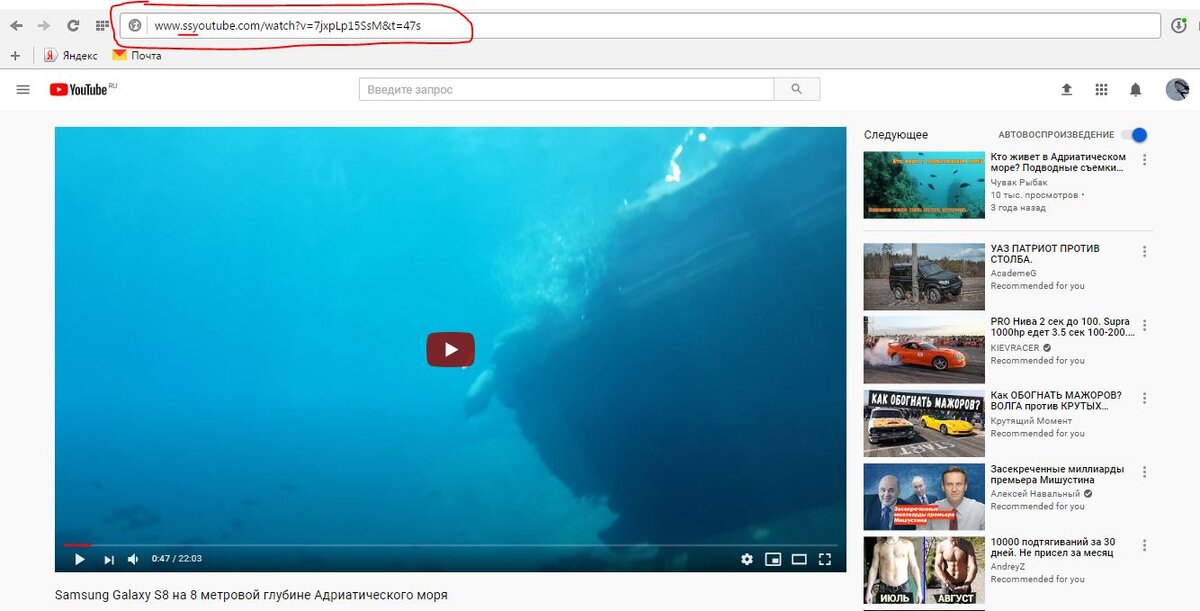Open the browser downloads icon
Screen dimensions: 1200x611
tap(1179, 26)
